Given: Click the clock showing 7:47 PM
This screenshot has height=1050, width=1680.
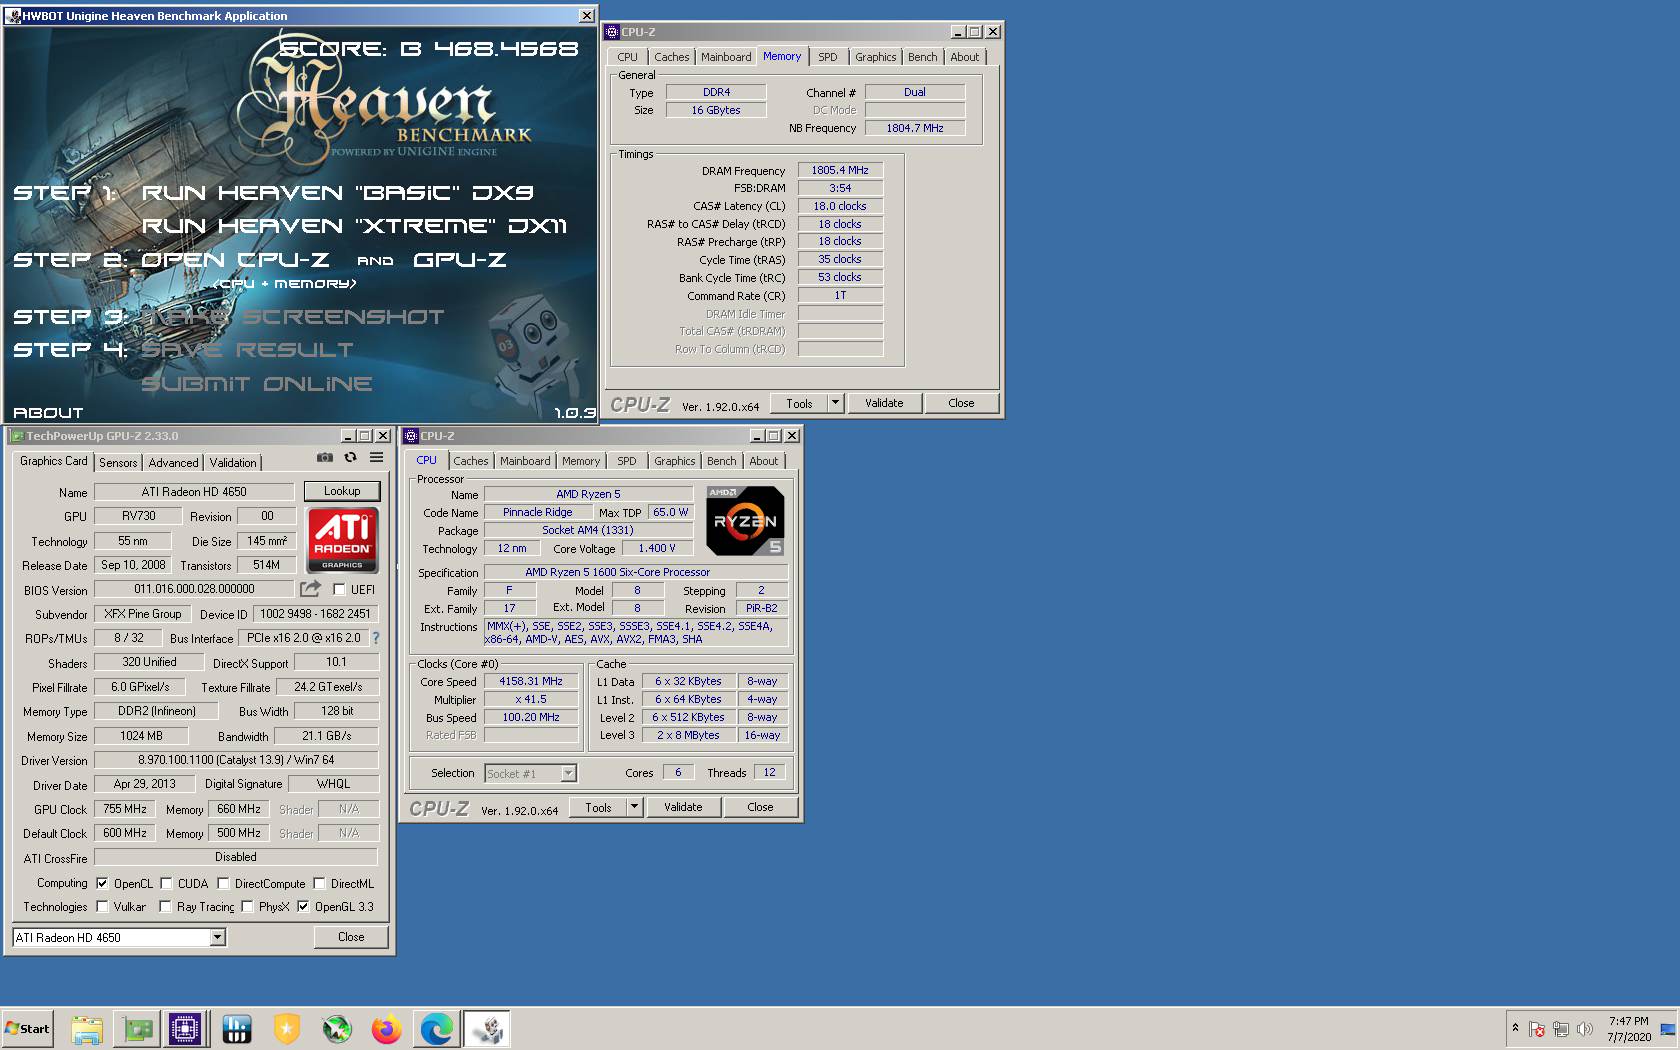Looking at the screenshot, I should tap(1629, 1021).
